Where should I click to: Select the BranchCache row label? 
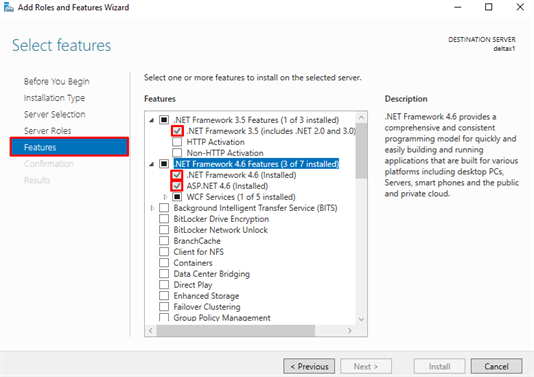click(197, 241)
